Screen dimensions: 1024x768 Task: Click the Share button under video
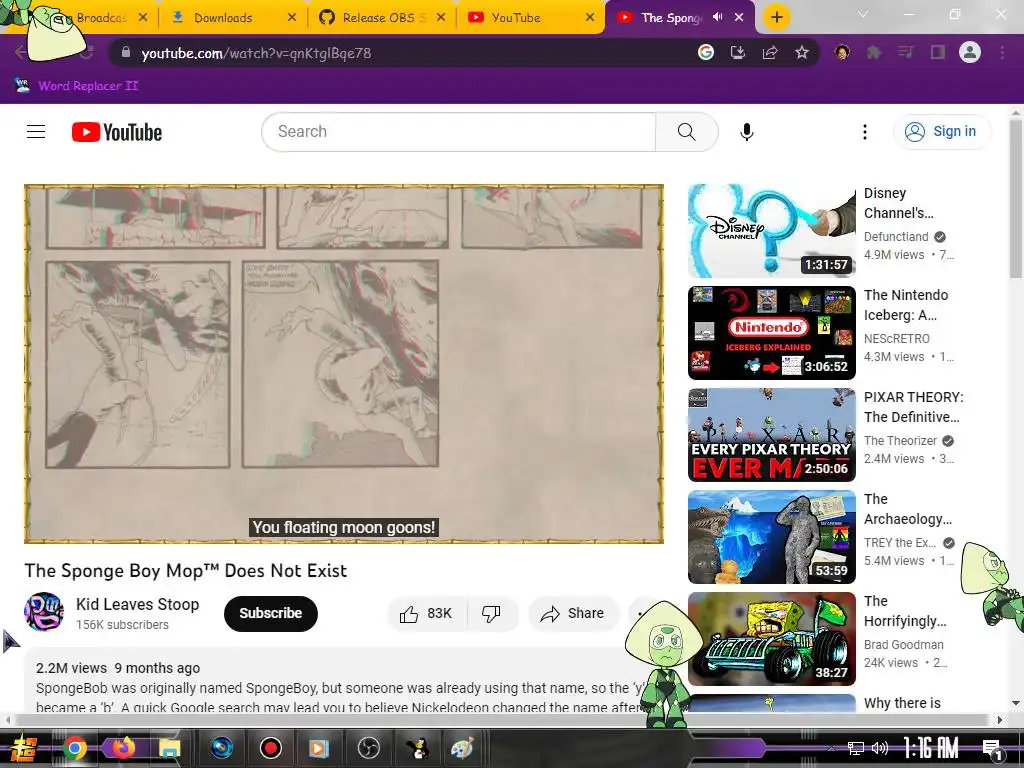coord(573,613)
